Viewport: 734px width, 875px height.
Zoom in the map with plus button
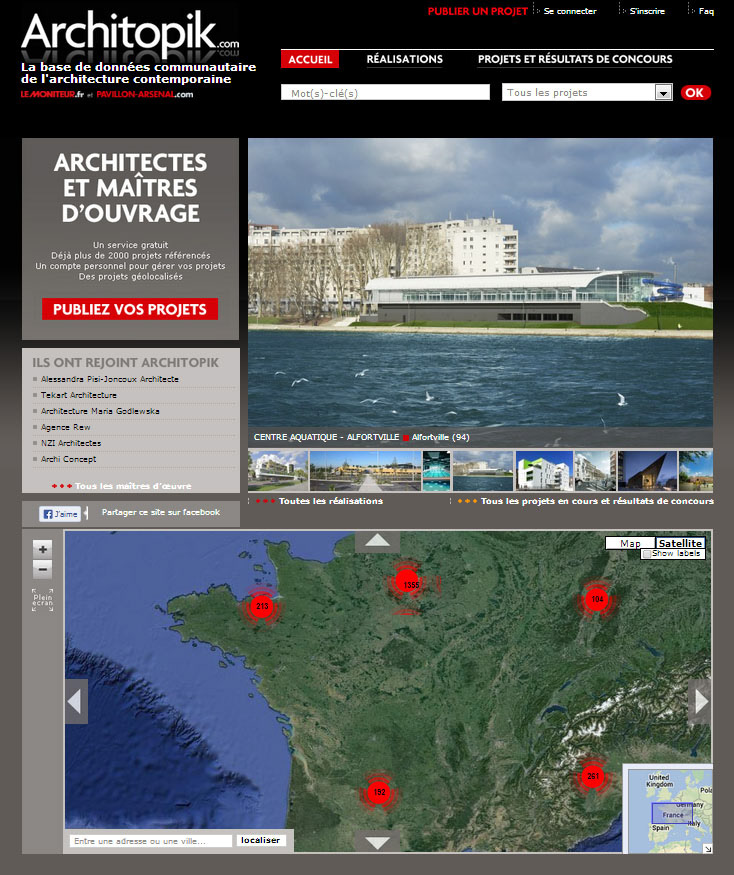point(42,549)
